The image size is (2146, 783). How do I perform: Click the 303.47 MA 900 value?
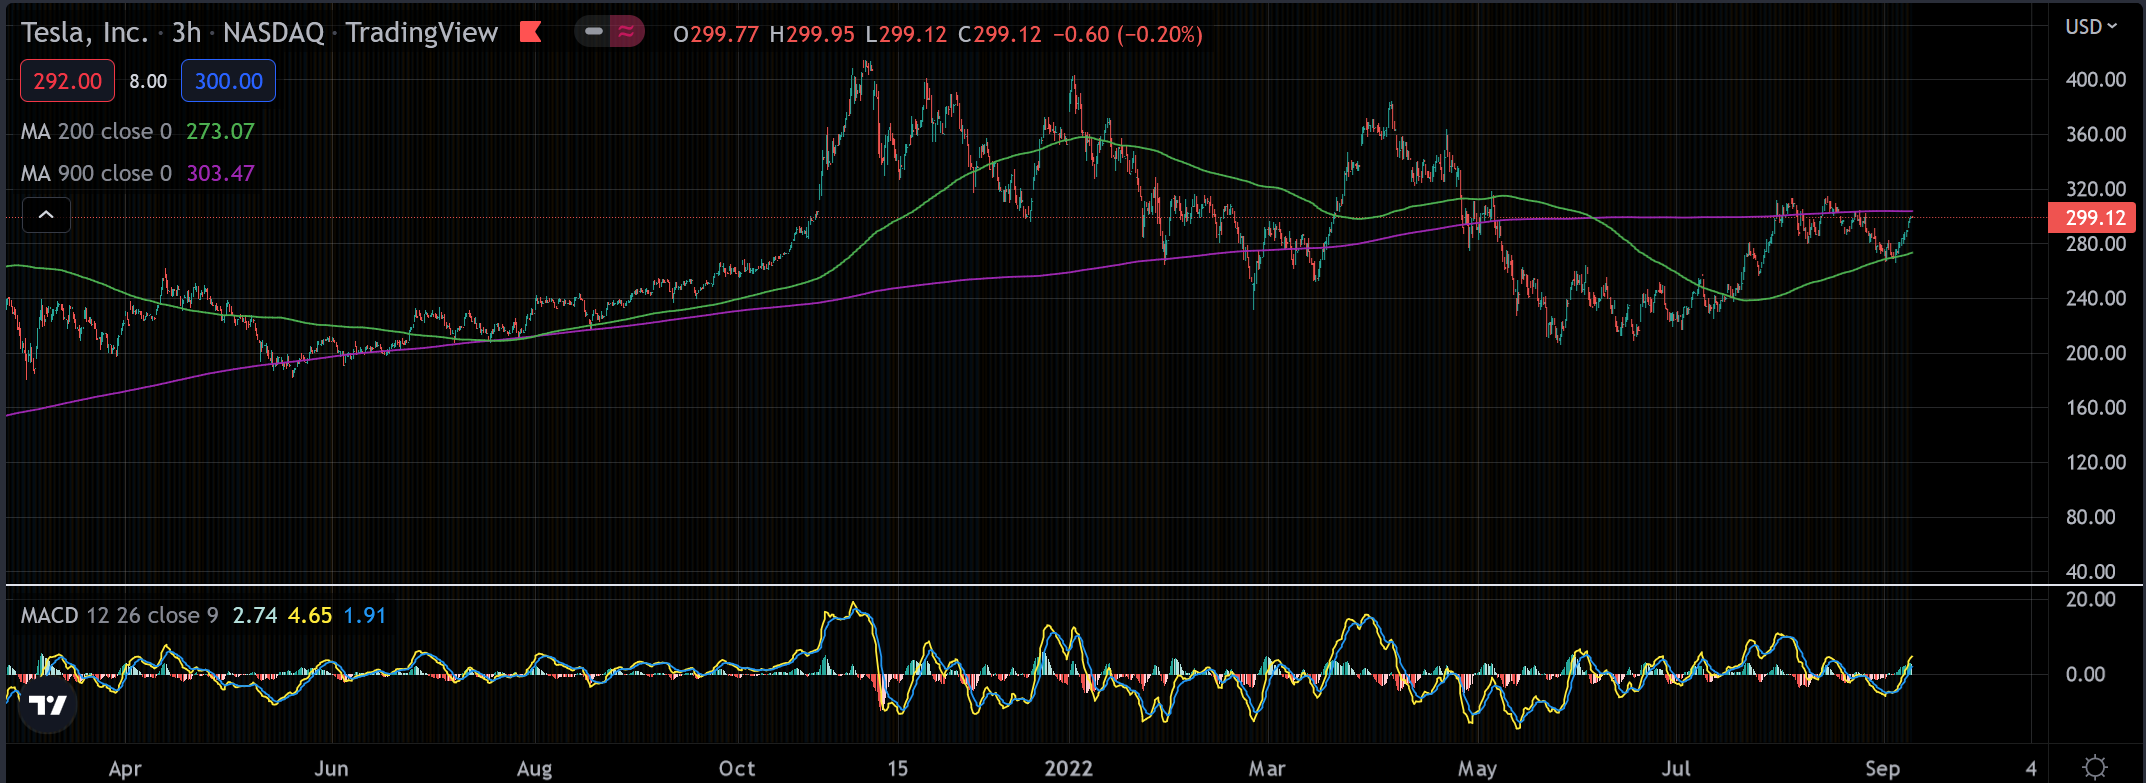tap(221, 173)
